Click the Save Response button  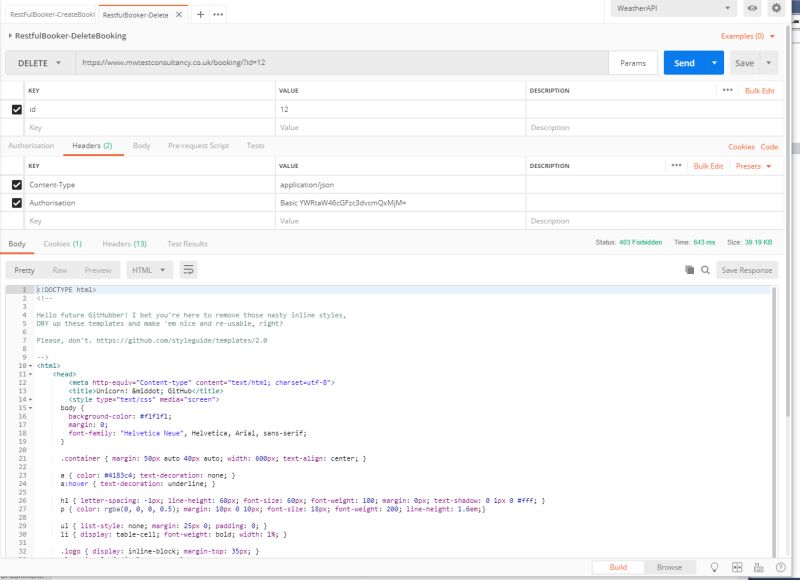747,270
